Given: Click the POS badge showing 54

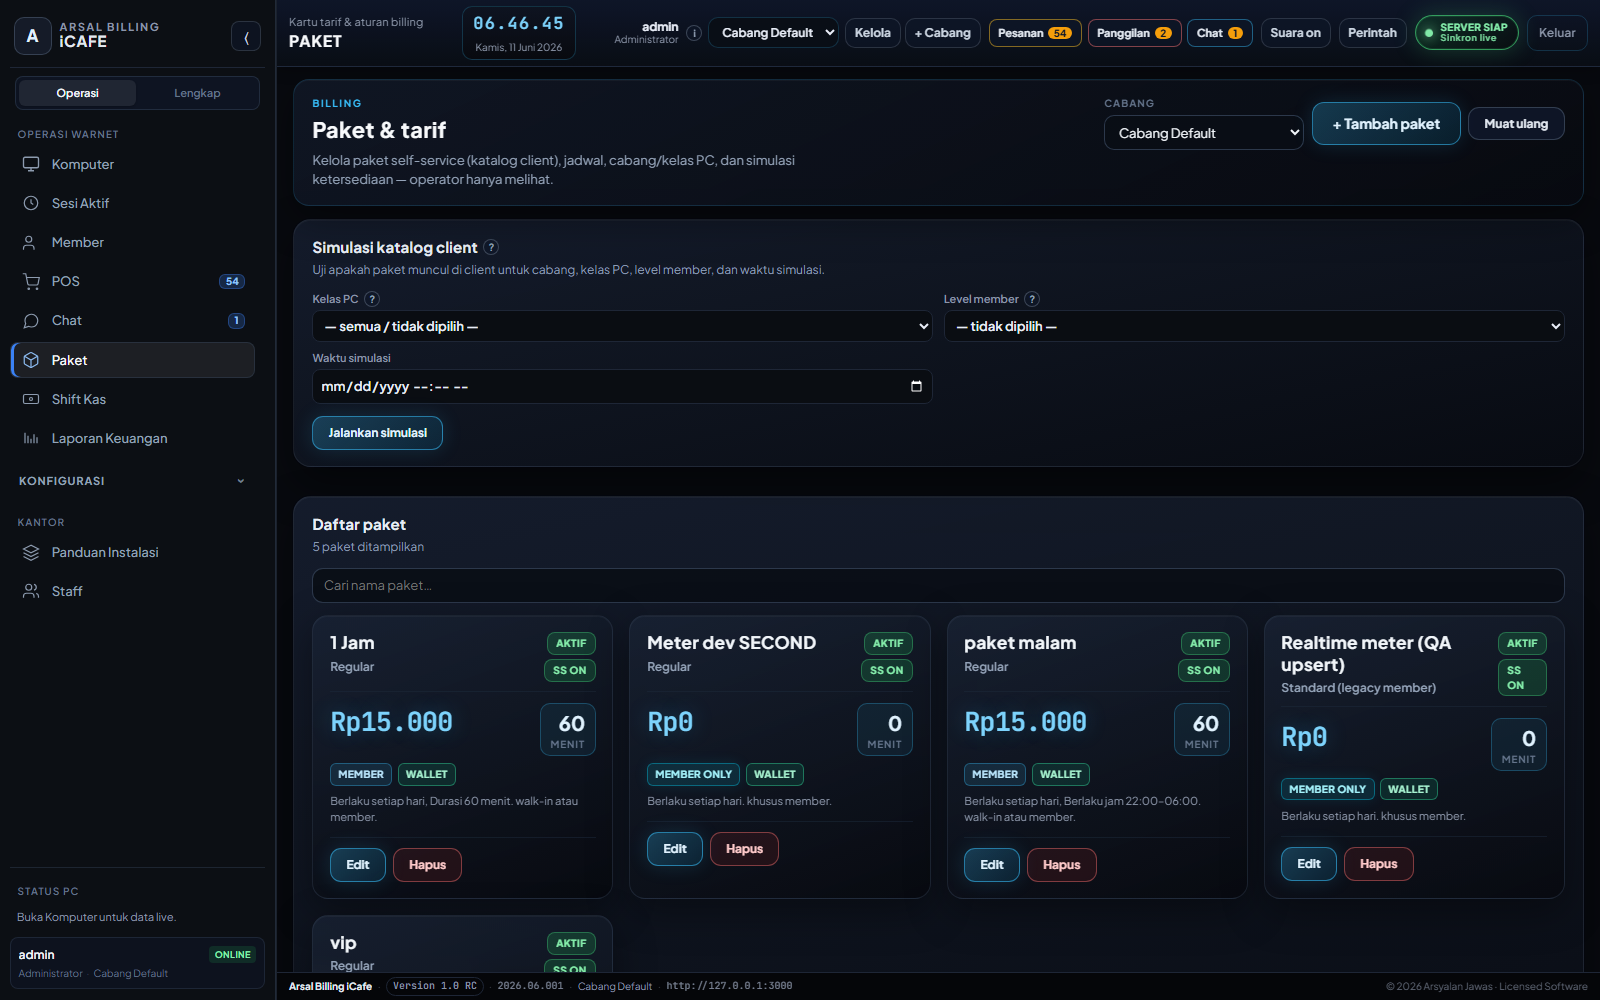Looking at the screenshot, I should [232, 281].
